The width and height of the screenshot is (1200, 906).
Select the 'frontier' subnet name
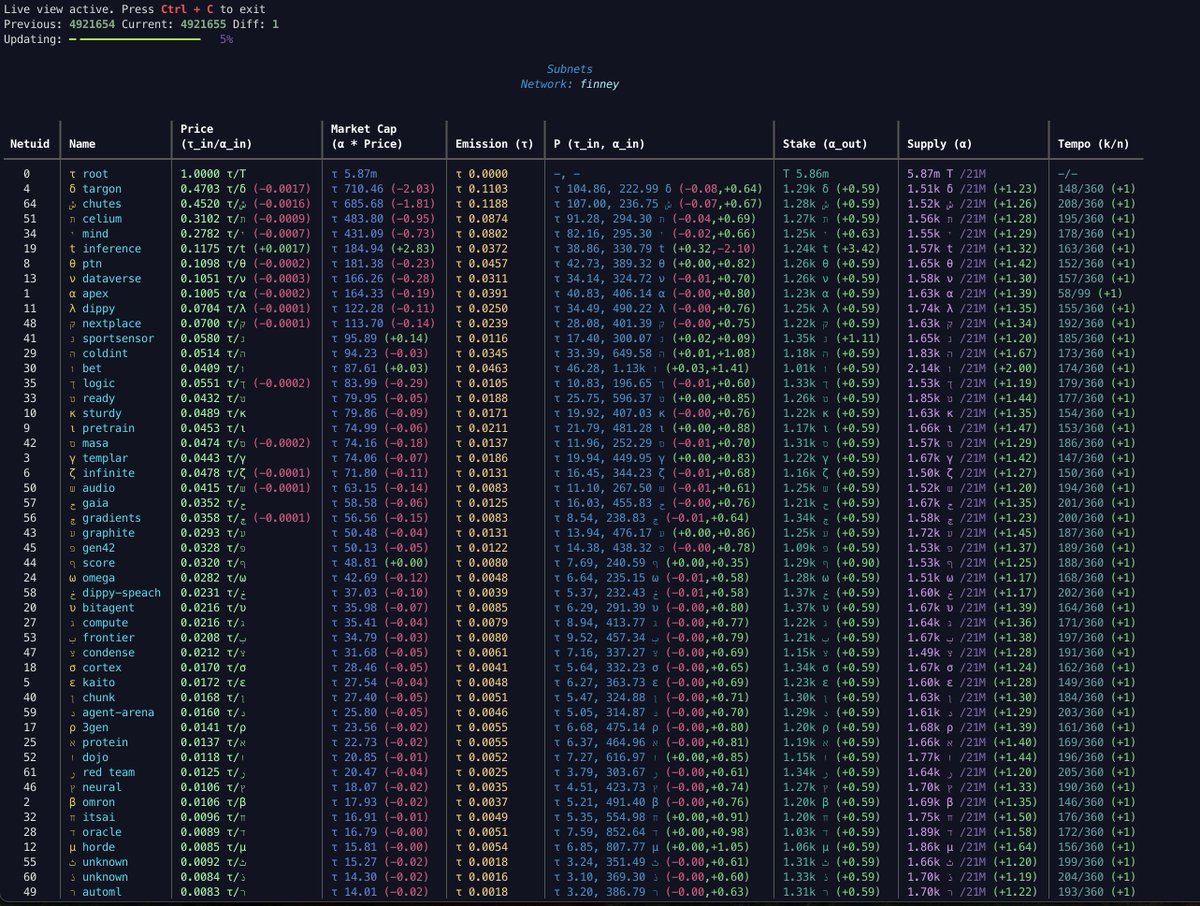(109, 638)
